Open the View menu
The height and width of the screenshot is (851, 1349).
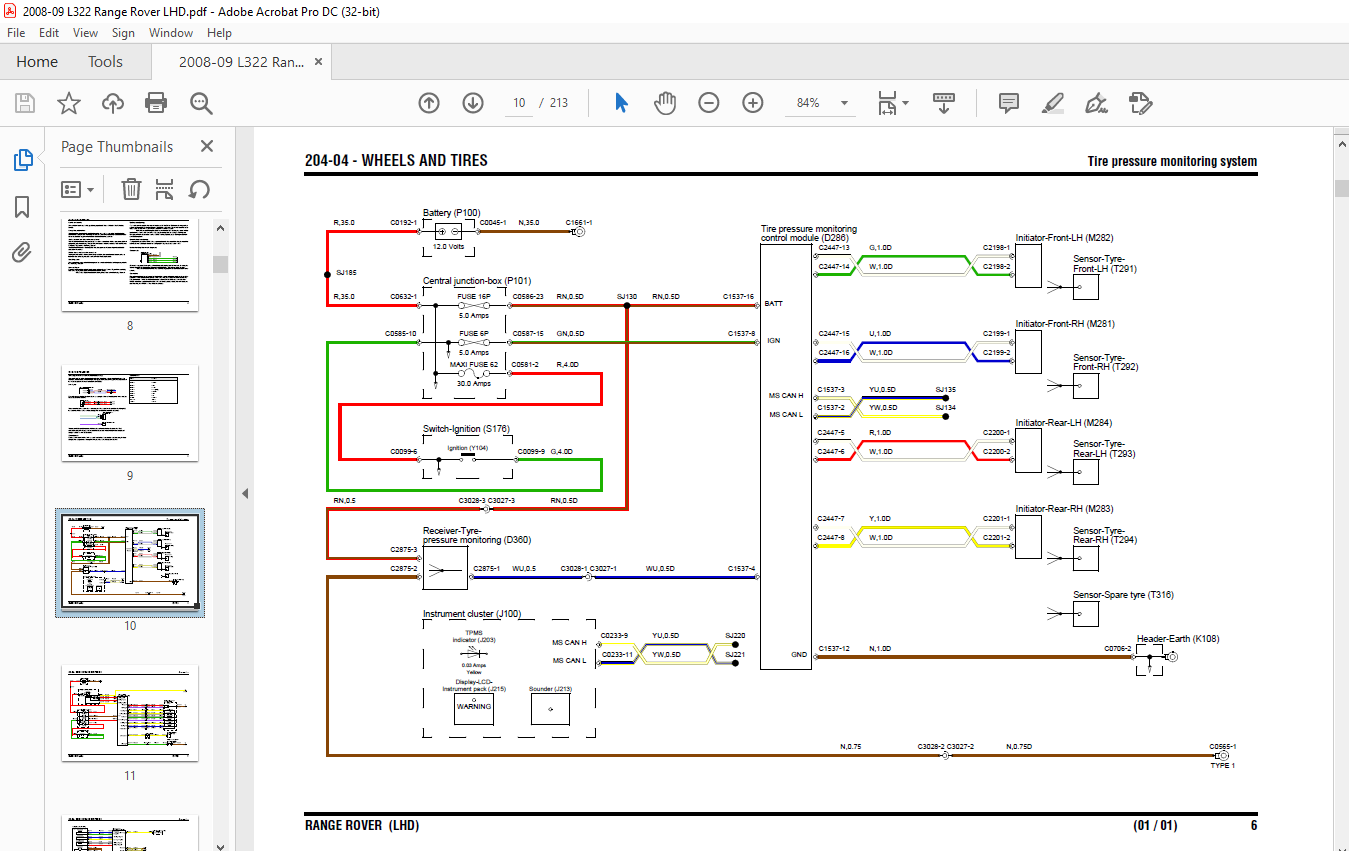[86, 33]
